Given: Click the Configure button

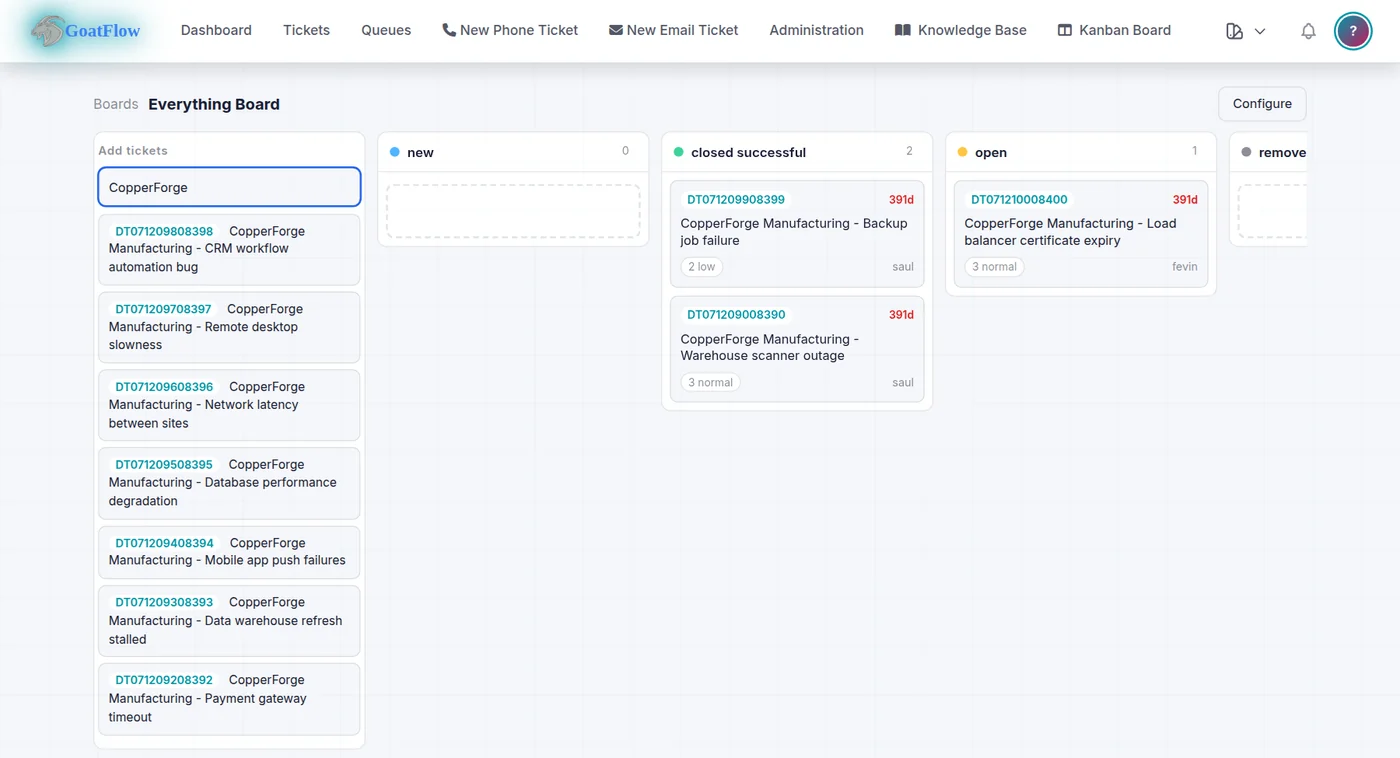Looking at the screenshot, I should pos(1262,104).
